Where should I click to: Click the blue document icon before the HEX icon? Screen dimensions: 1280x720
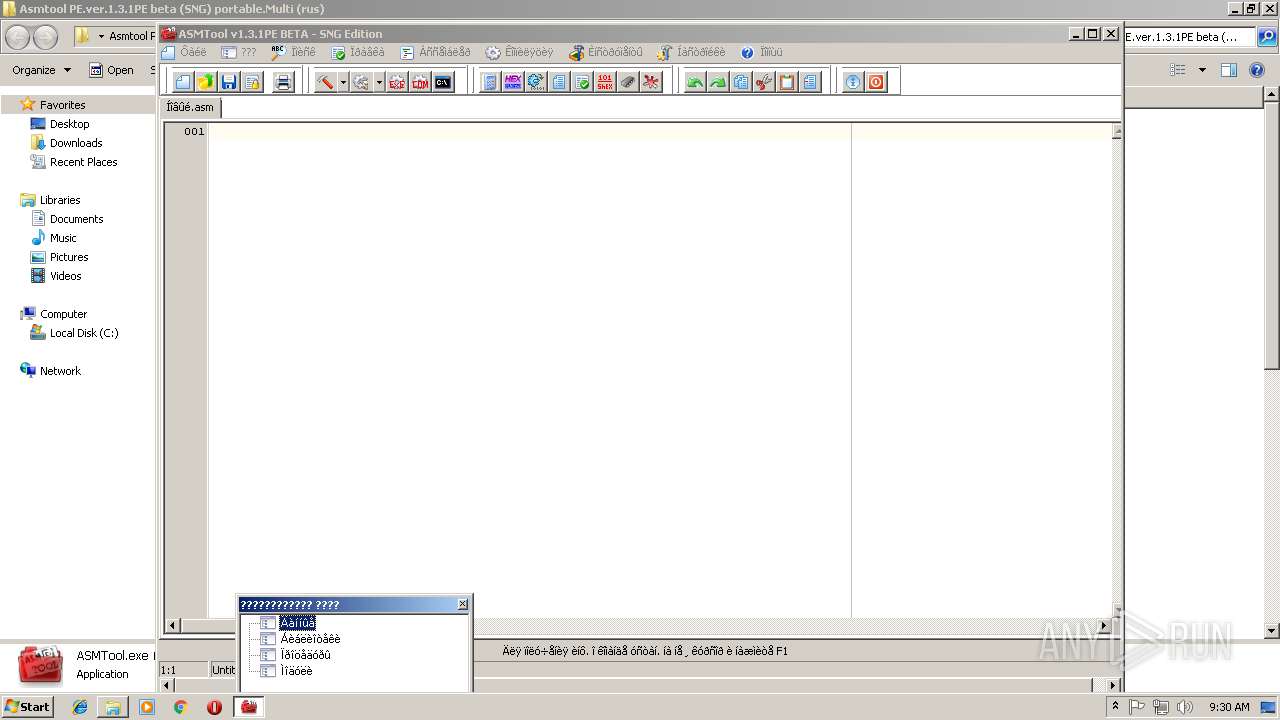(x=490, y=82)
